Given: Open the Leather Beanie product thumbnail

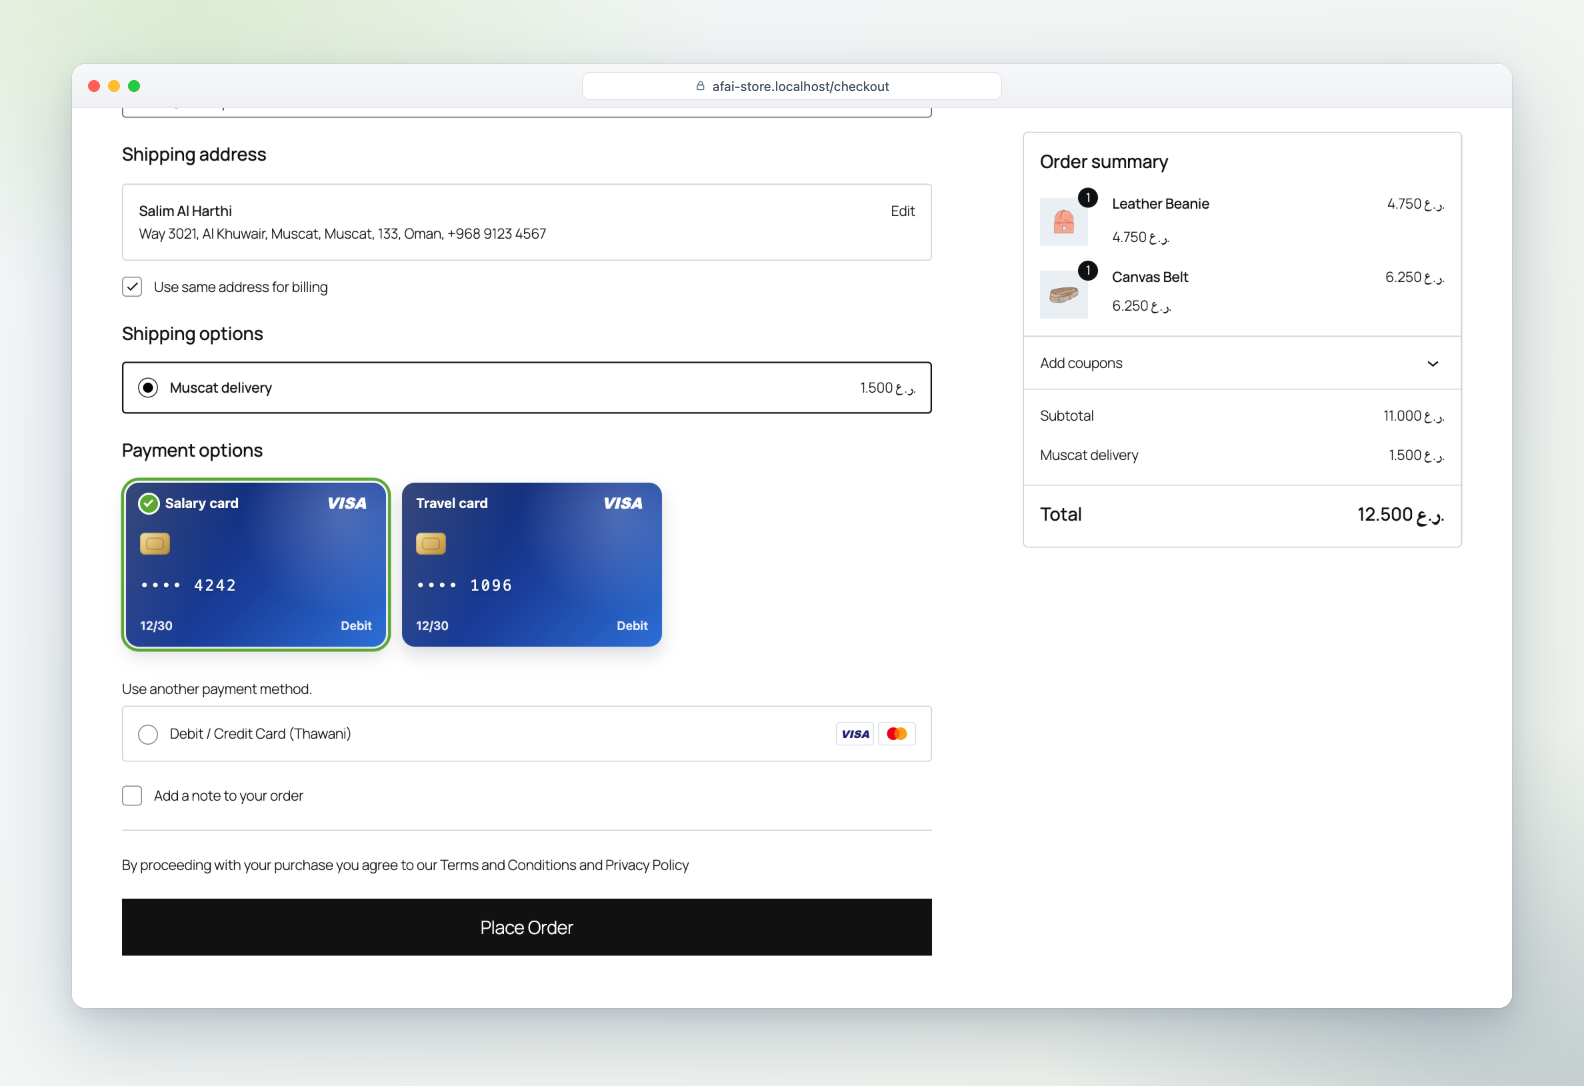Looking at the screenshot, I should (1064, 221).
